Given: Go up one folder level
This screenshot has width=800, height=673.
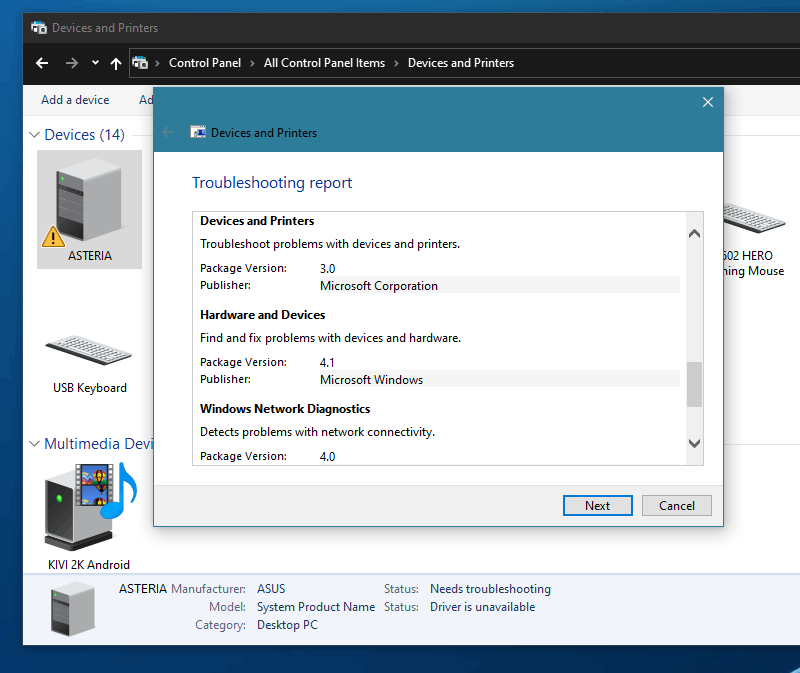Looking at the screenshot, I should [116, 63].
